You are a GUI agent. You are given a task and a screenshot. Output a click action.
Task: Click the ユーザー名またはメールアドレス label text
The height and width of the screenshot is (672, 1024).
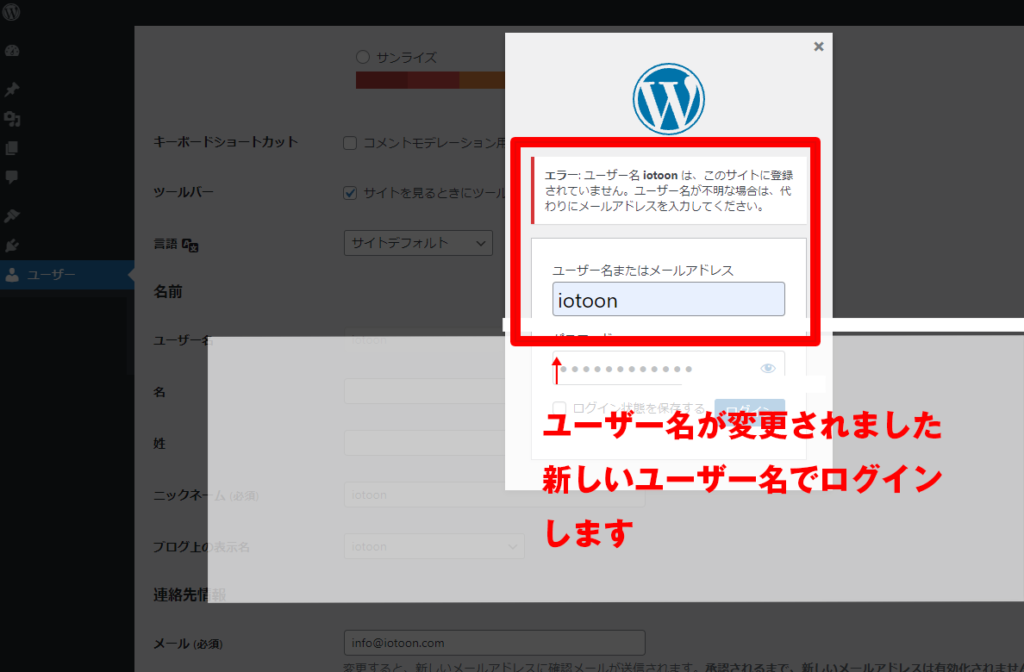click(x=643, y=270)
